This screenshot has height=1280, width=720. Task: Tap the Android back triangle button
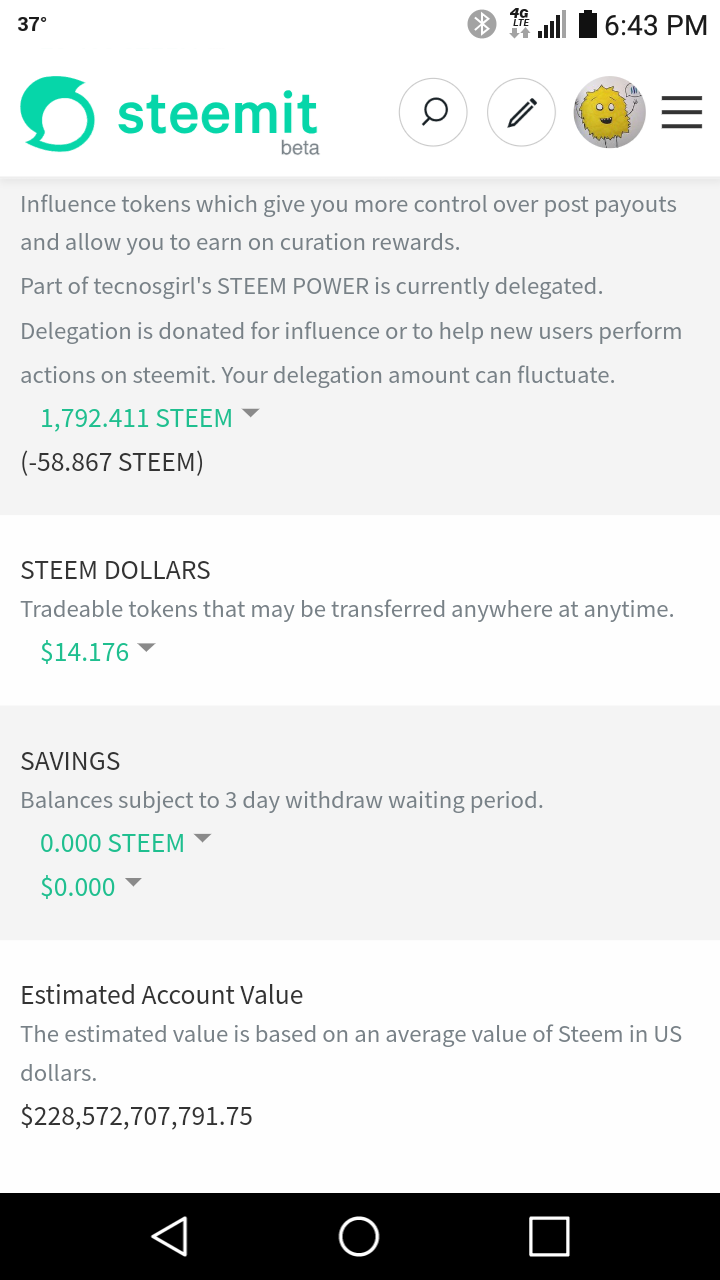click(169, 1236)
